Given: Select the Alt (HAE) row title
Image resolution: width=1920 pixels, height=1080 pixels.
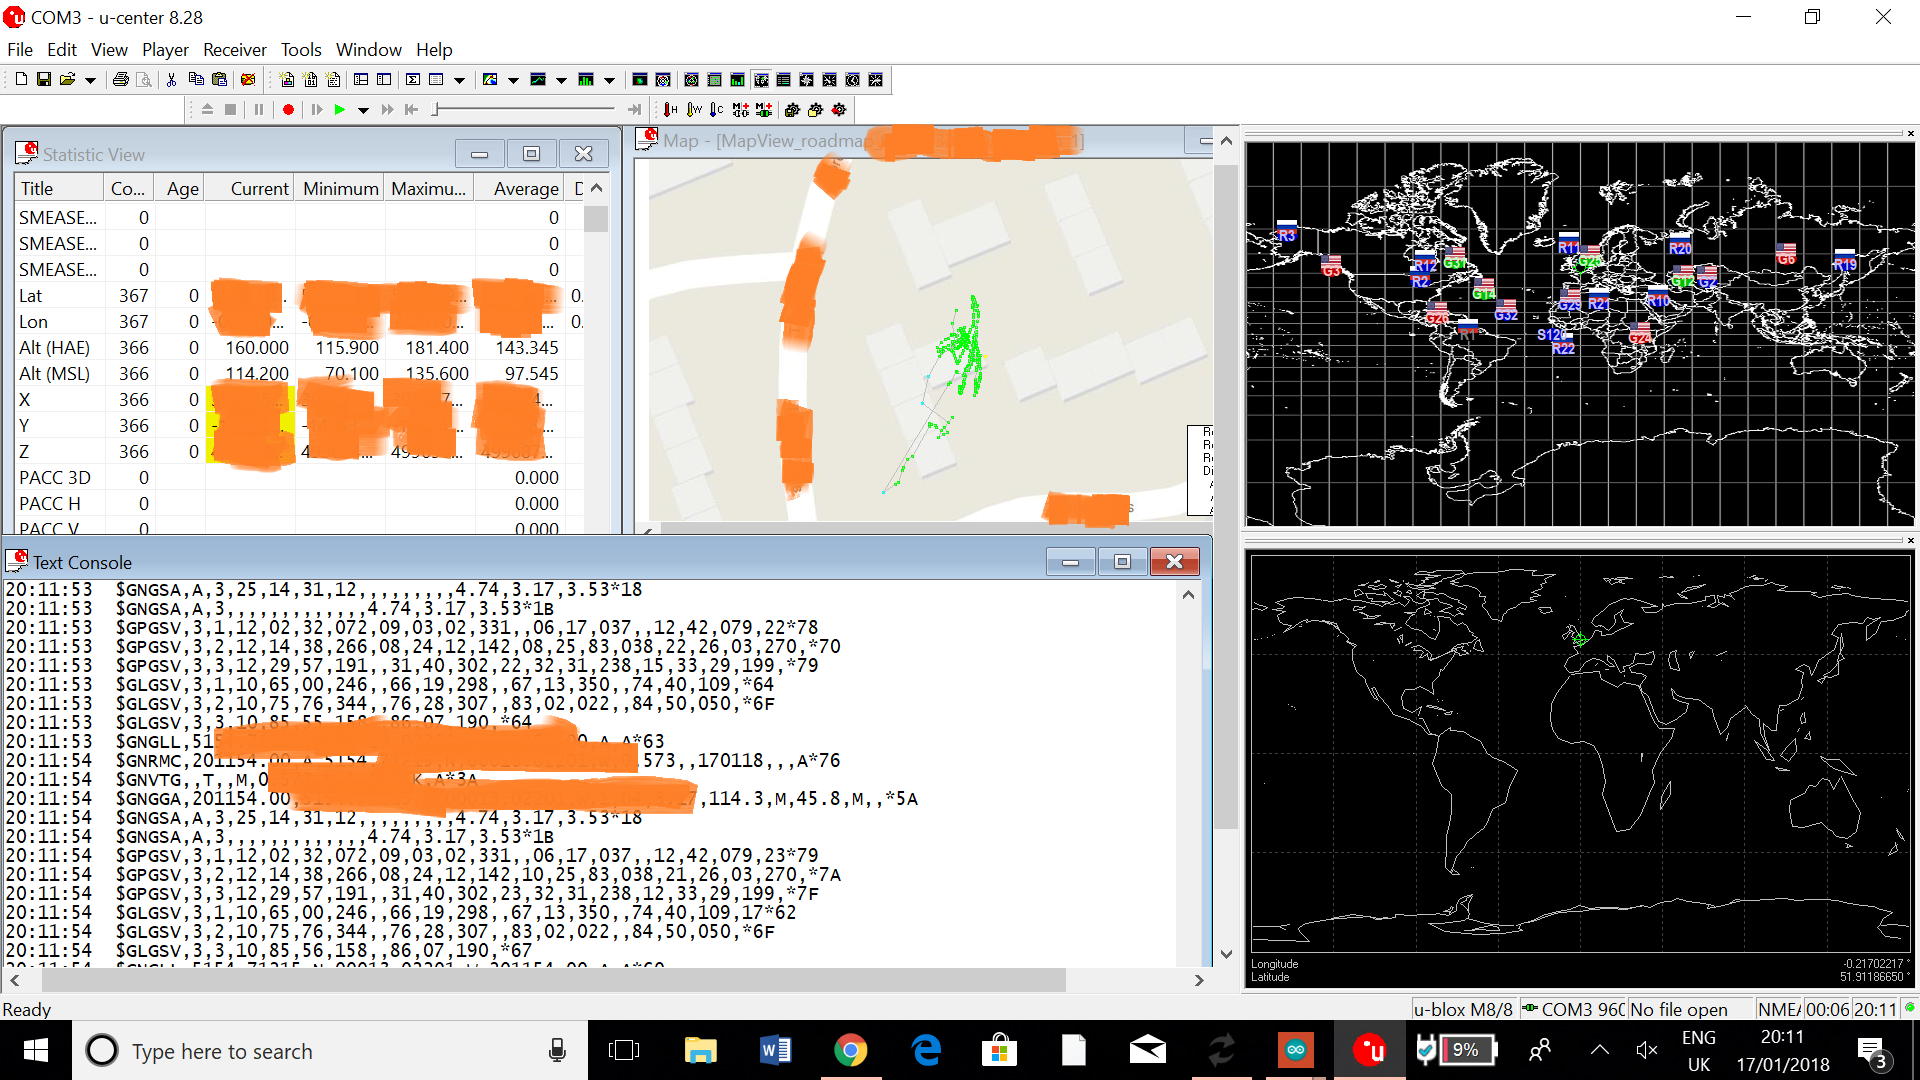Looking at the screenshot, I should click(54, 347).
